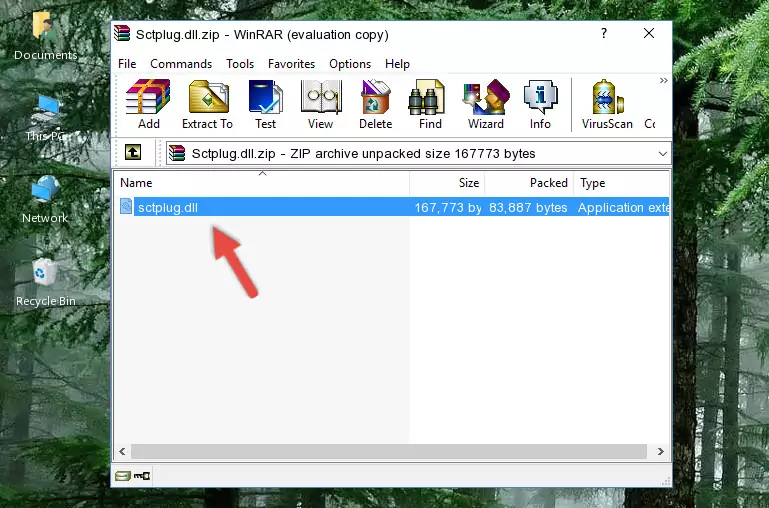This screenshot has height=508, width=769.
Task: Click horizontal scrollbar right arrow
Action: (661, 451)
